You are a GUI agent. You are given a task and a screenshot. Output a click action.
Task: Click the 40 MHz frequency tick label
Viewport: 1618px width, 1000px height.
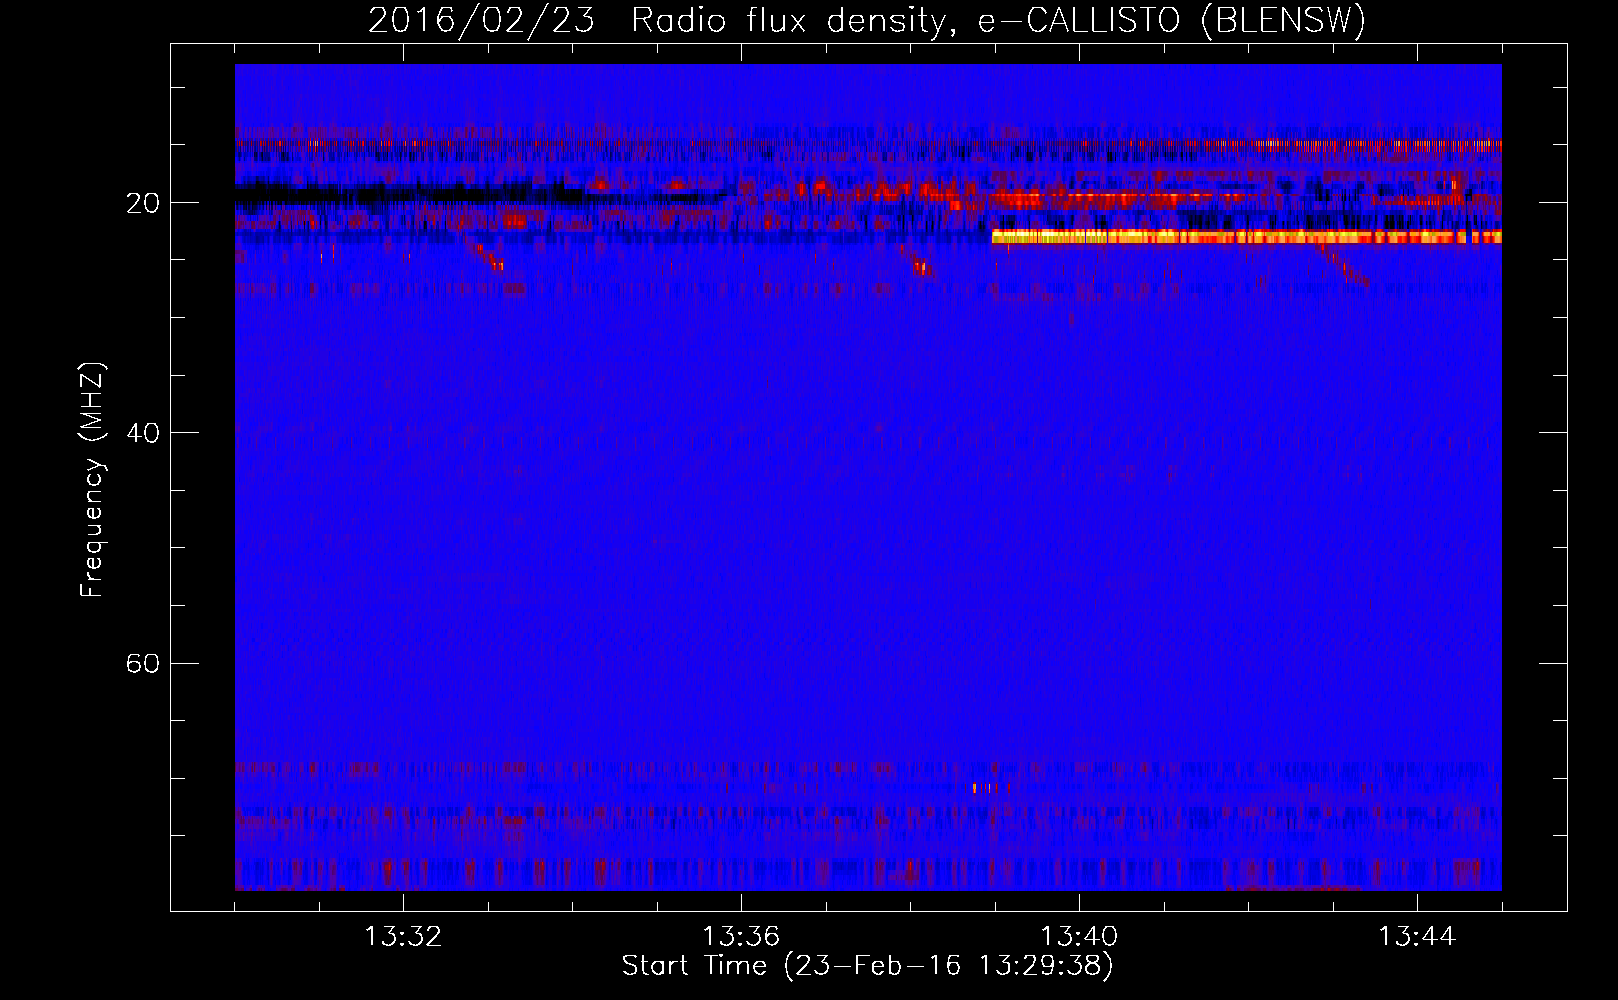[x=143, y=433]
